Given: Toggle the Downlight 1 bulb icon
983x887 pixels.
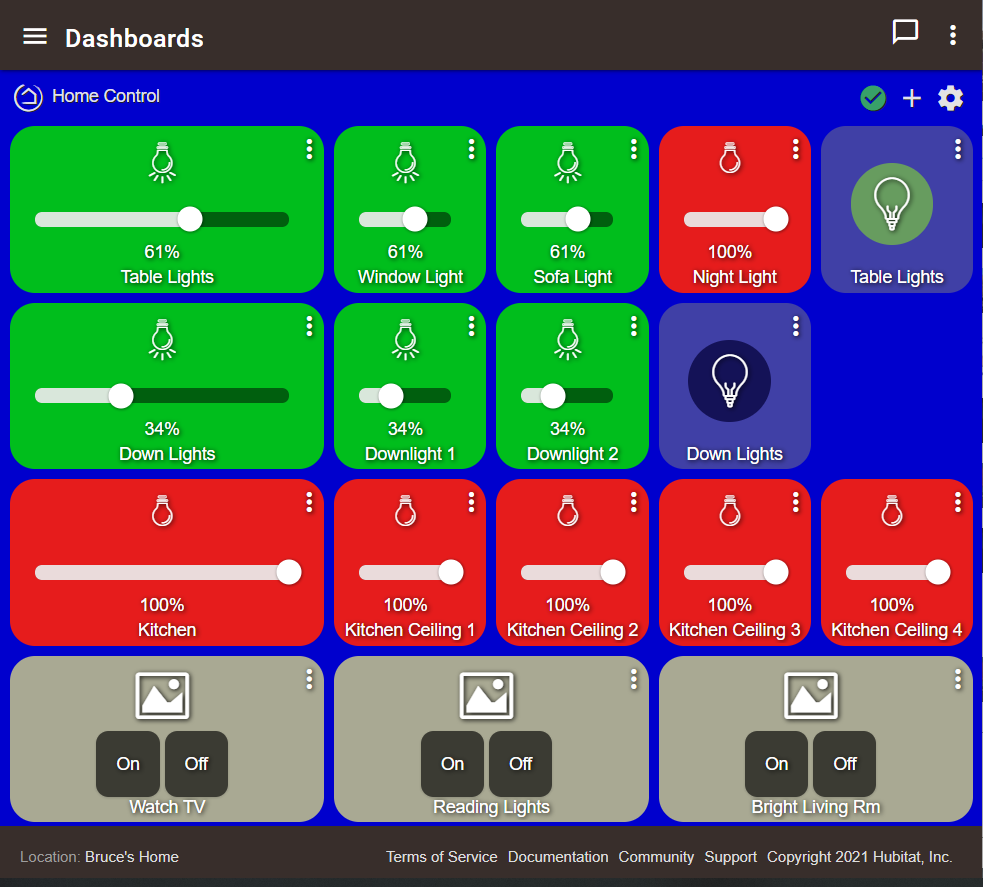Looking at the screenshot, I should coord(406,339).
